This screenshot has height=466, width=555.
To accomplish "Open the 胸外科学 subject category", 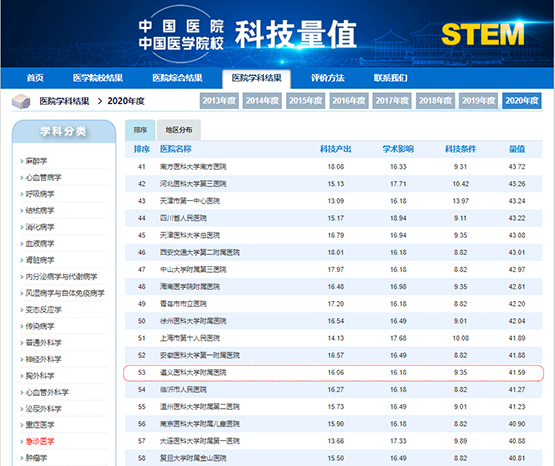I will point(40,375).
